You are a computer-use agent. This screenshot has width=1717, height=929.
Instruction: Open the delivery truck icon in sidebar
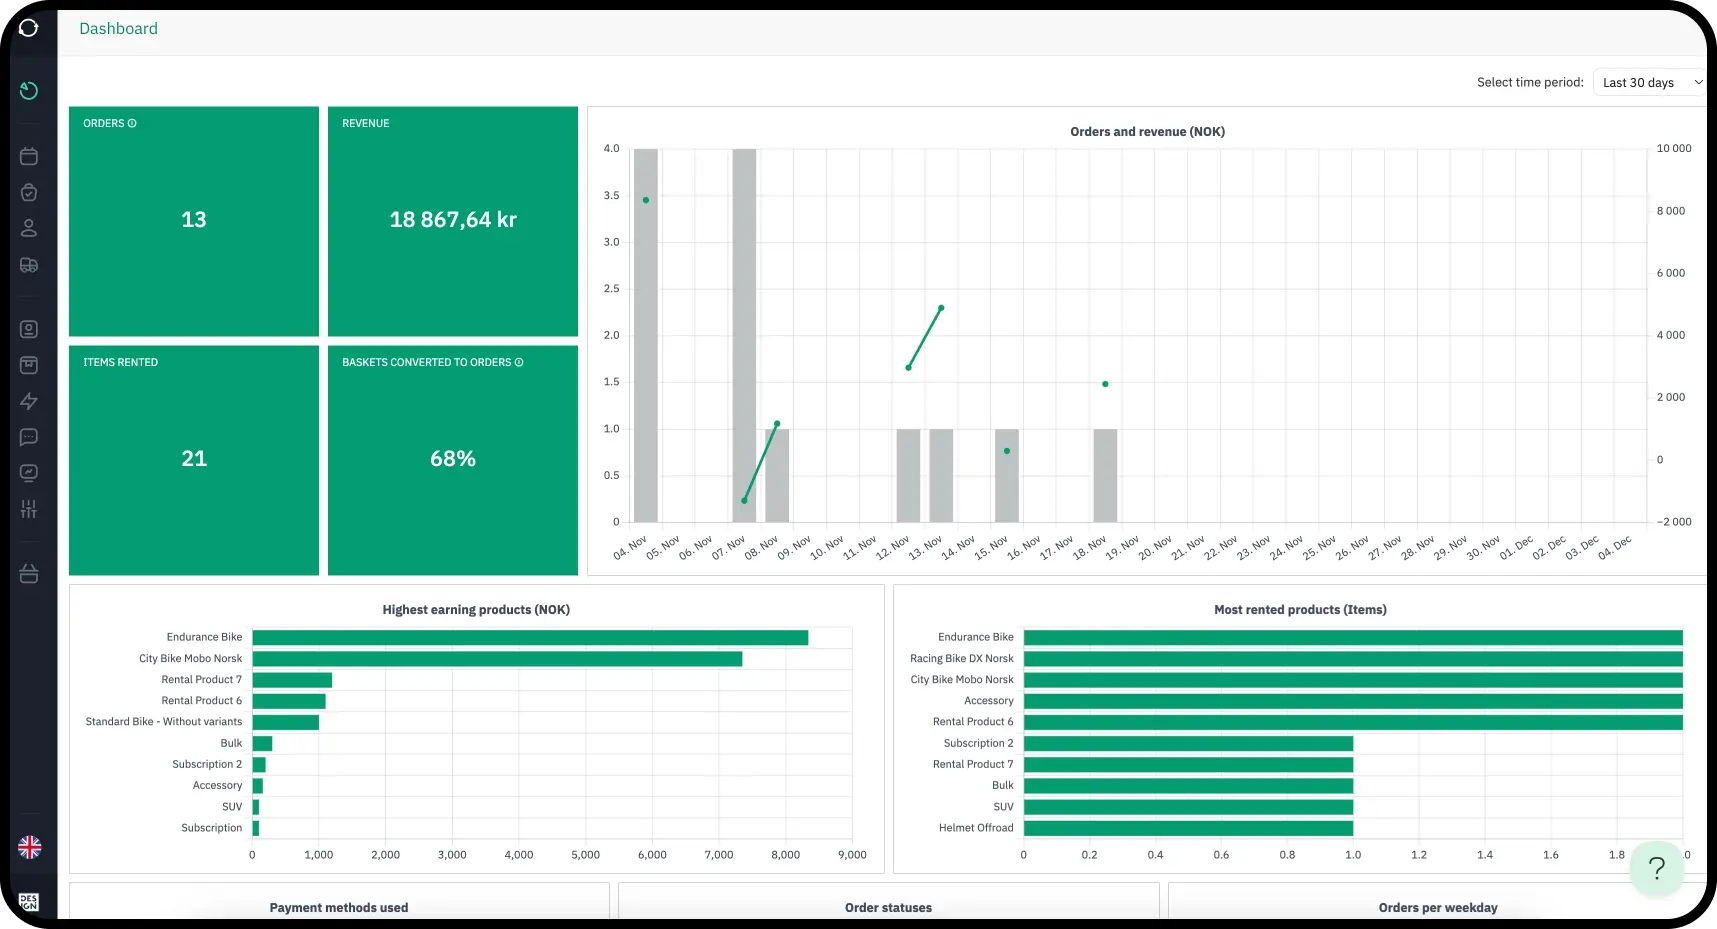[x=29, y=265]
